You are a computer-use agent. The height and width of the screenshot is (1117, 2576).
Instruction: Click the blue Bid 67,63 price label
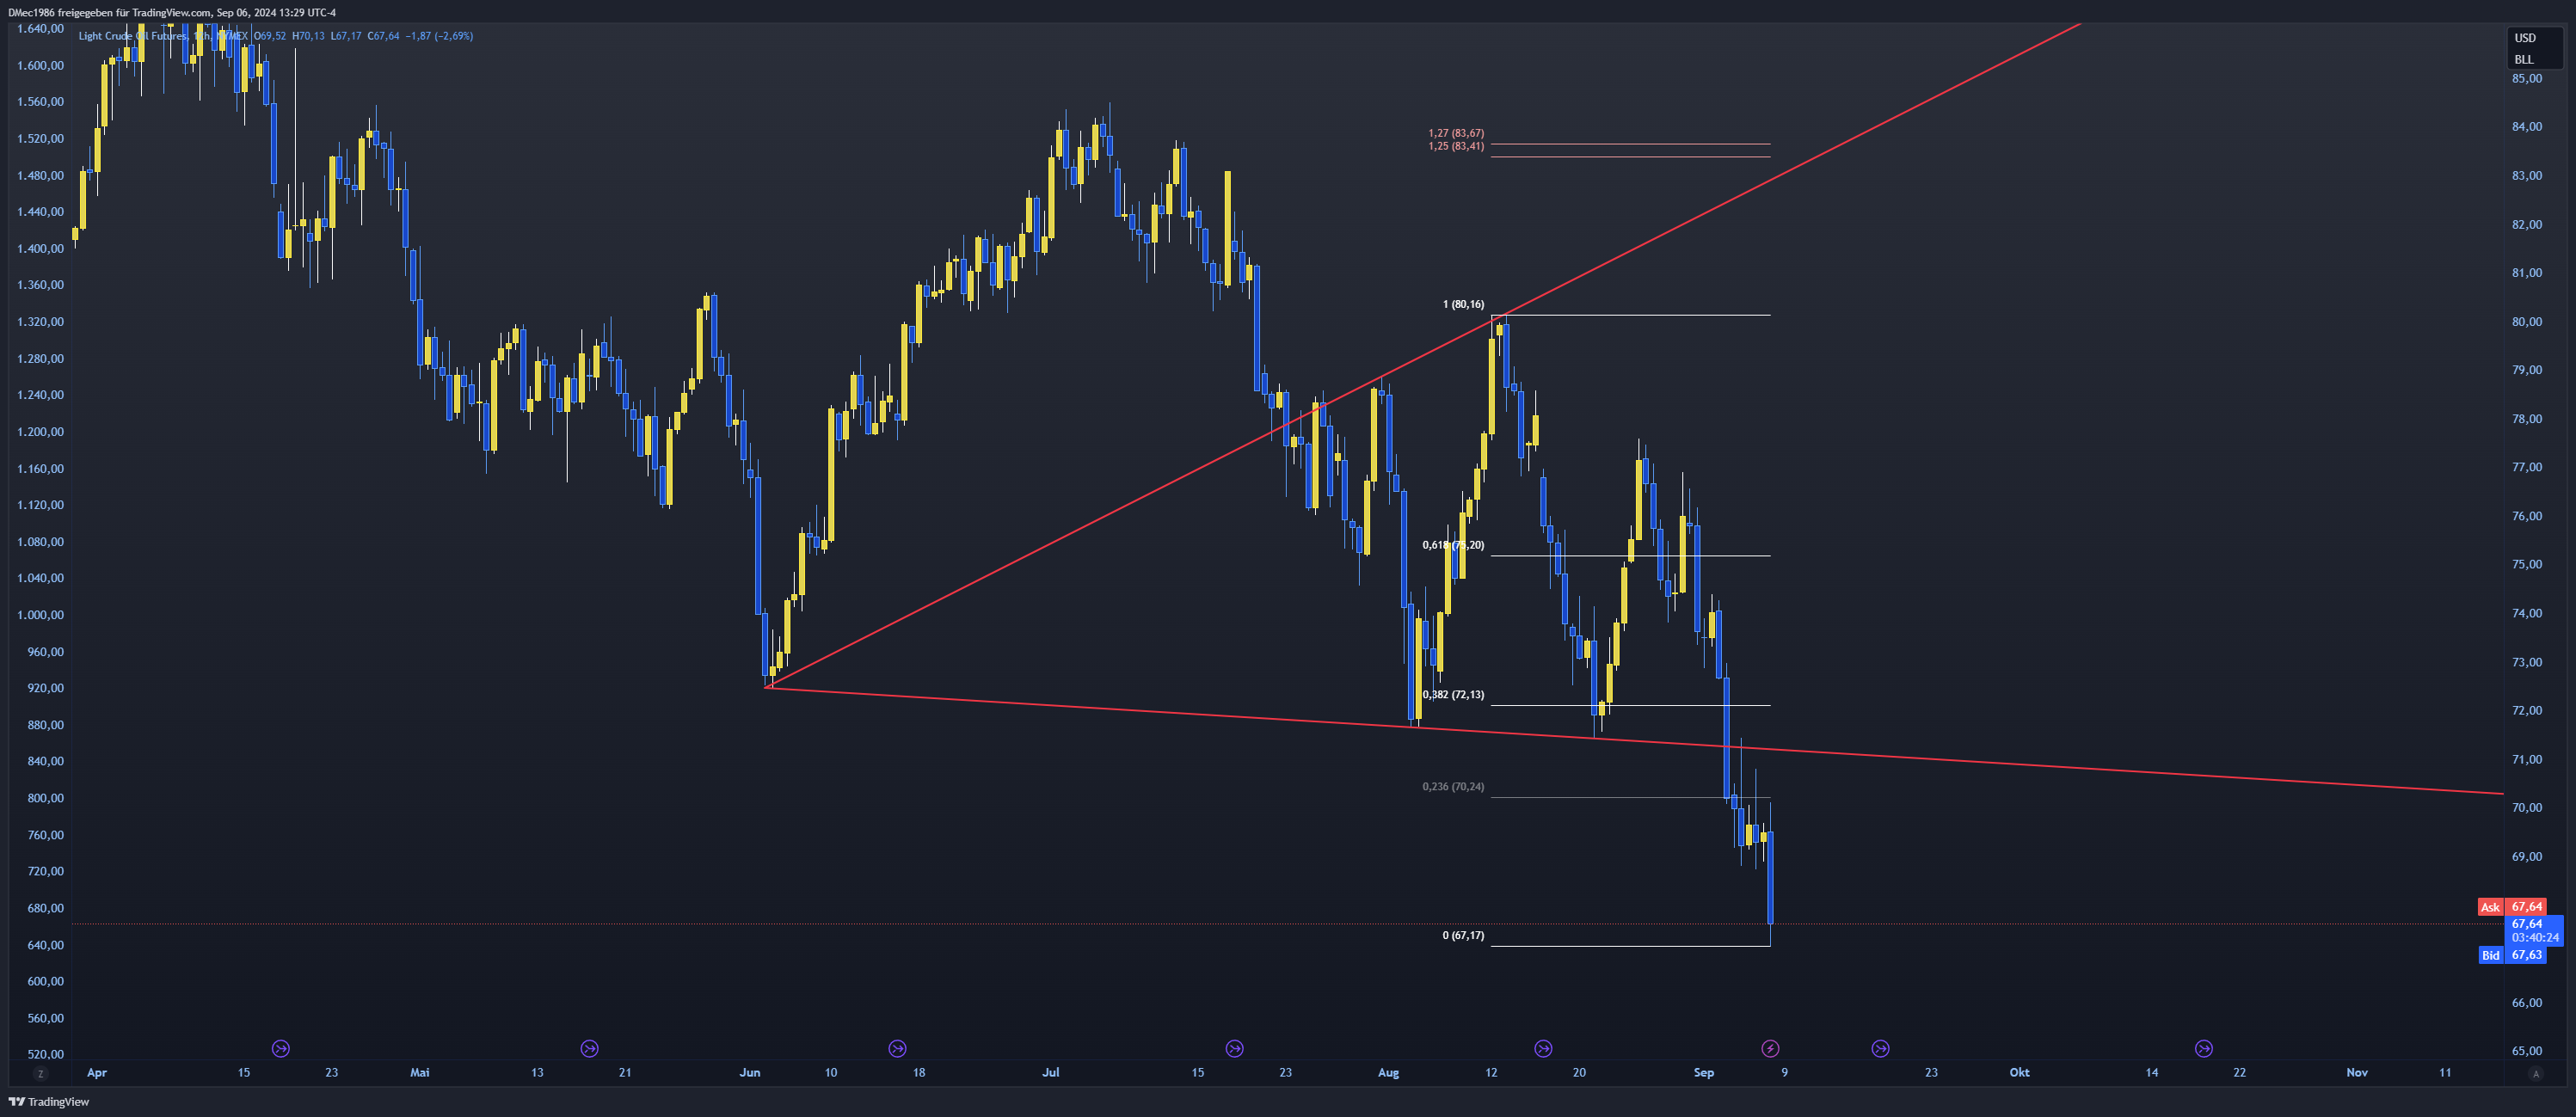[2513, 955]
